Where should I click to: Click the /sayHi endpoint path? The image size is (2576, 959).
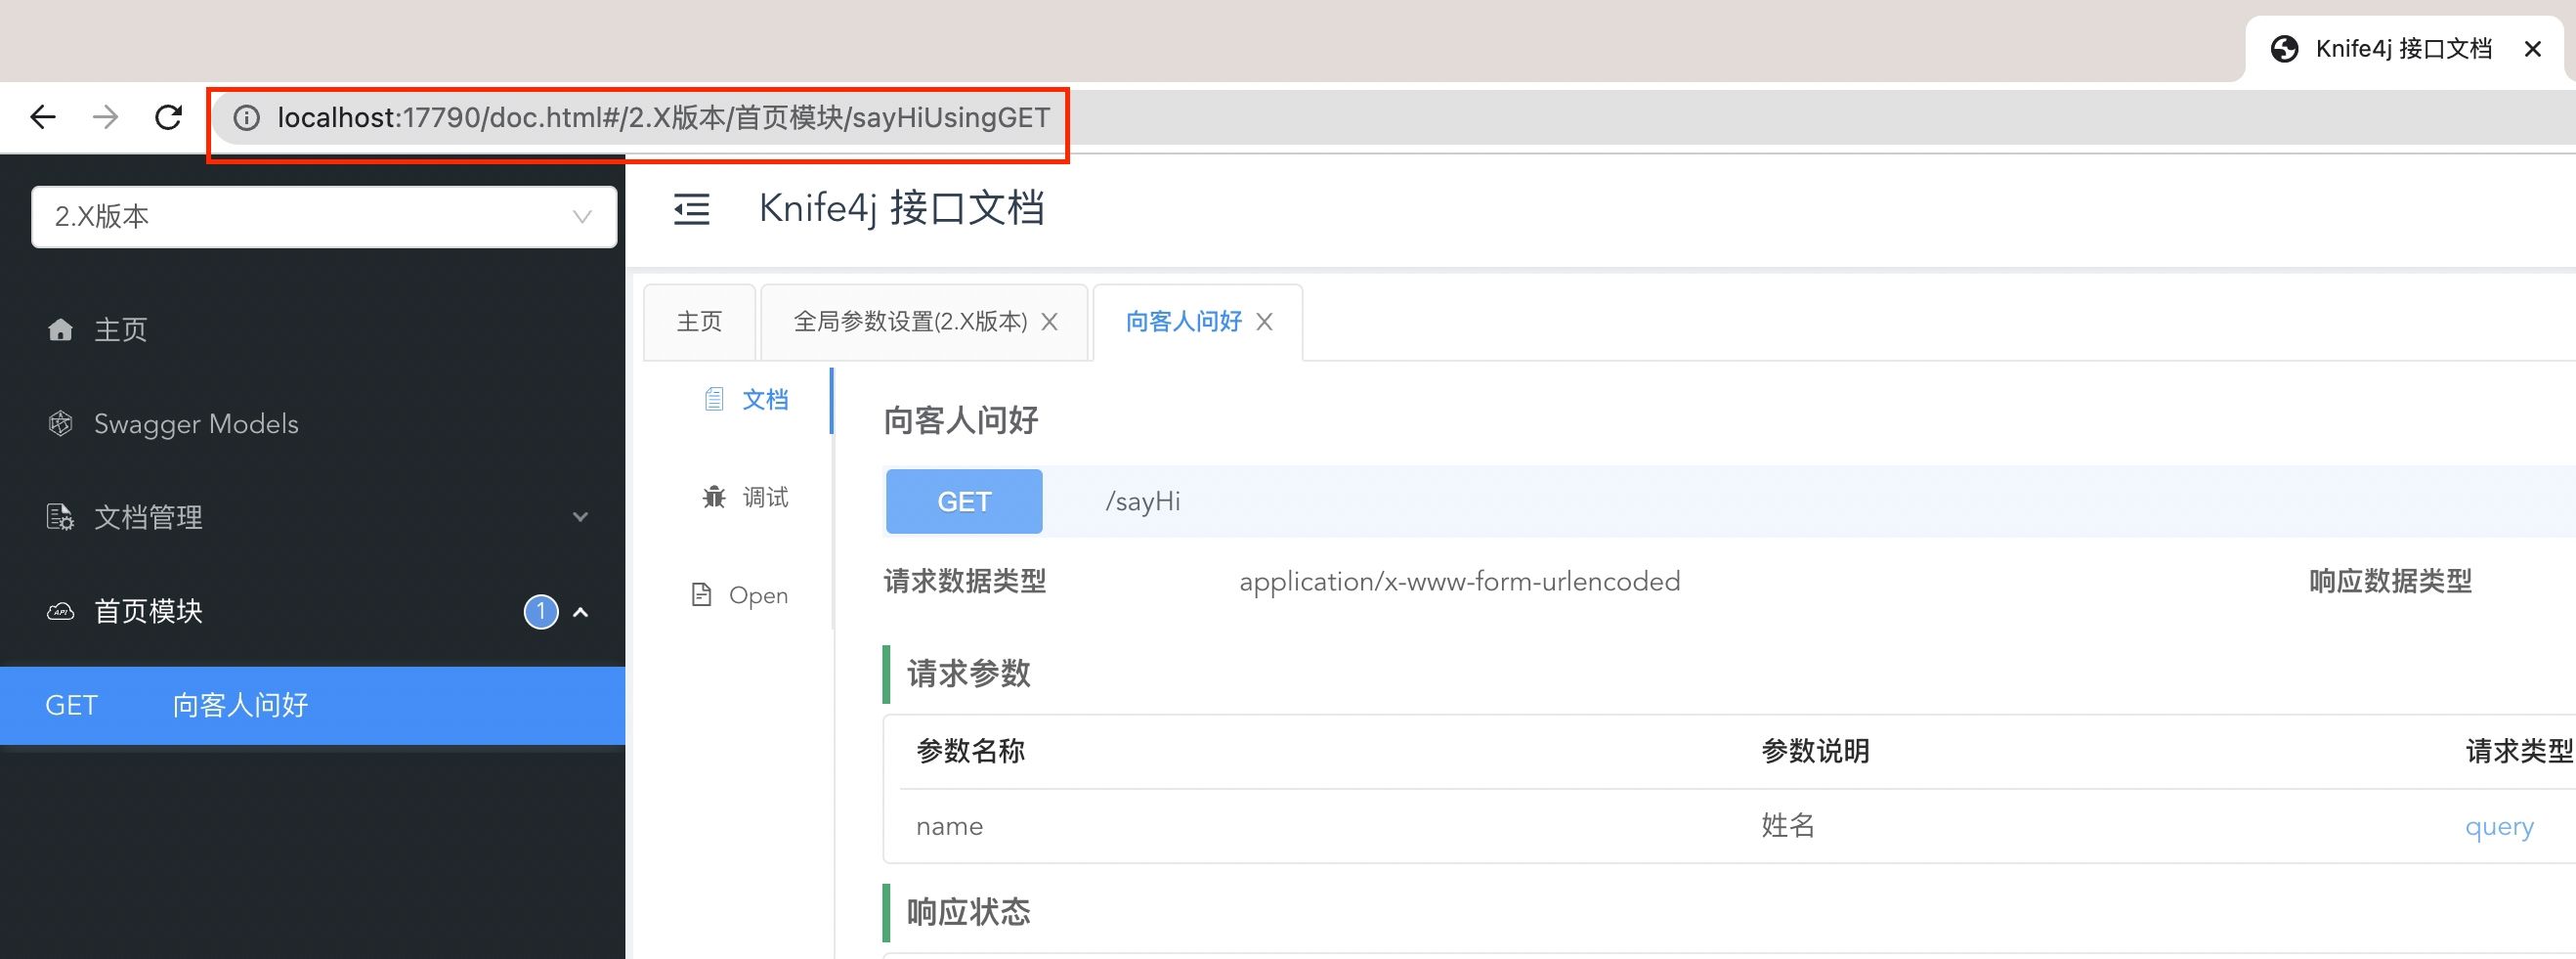[x=1142, y=502]
